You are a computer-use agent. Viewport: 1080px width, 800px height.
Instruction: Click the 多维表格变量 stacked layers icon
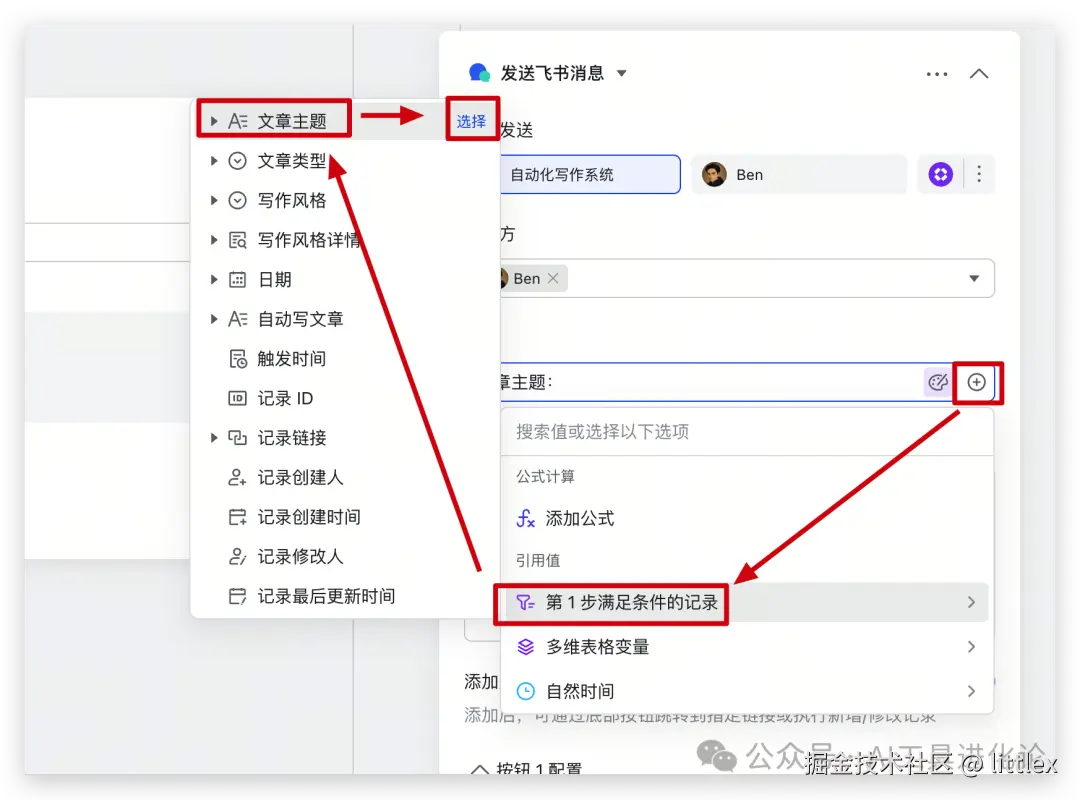click(x=528, y=646)
